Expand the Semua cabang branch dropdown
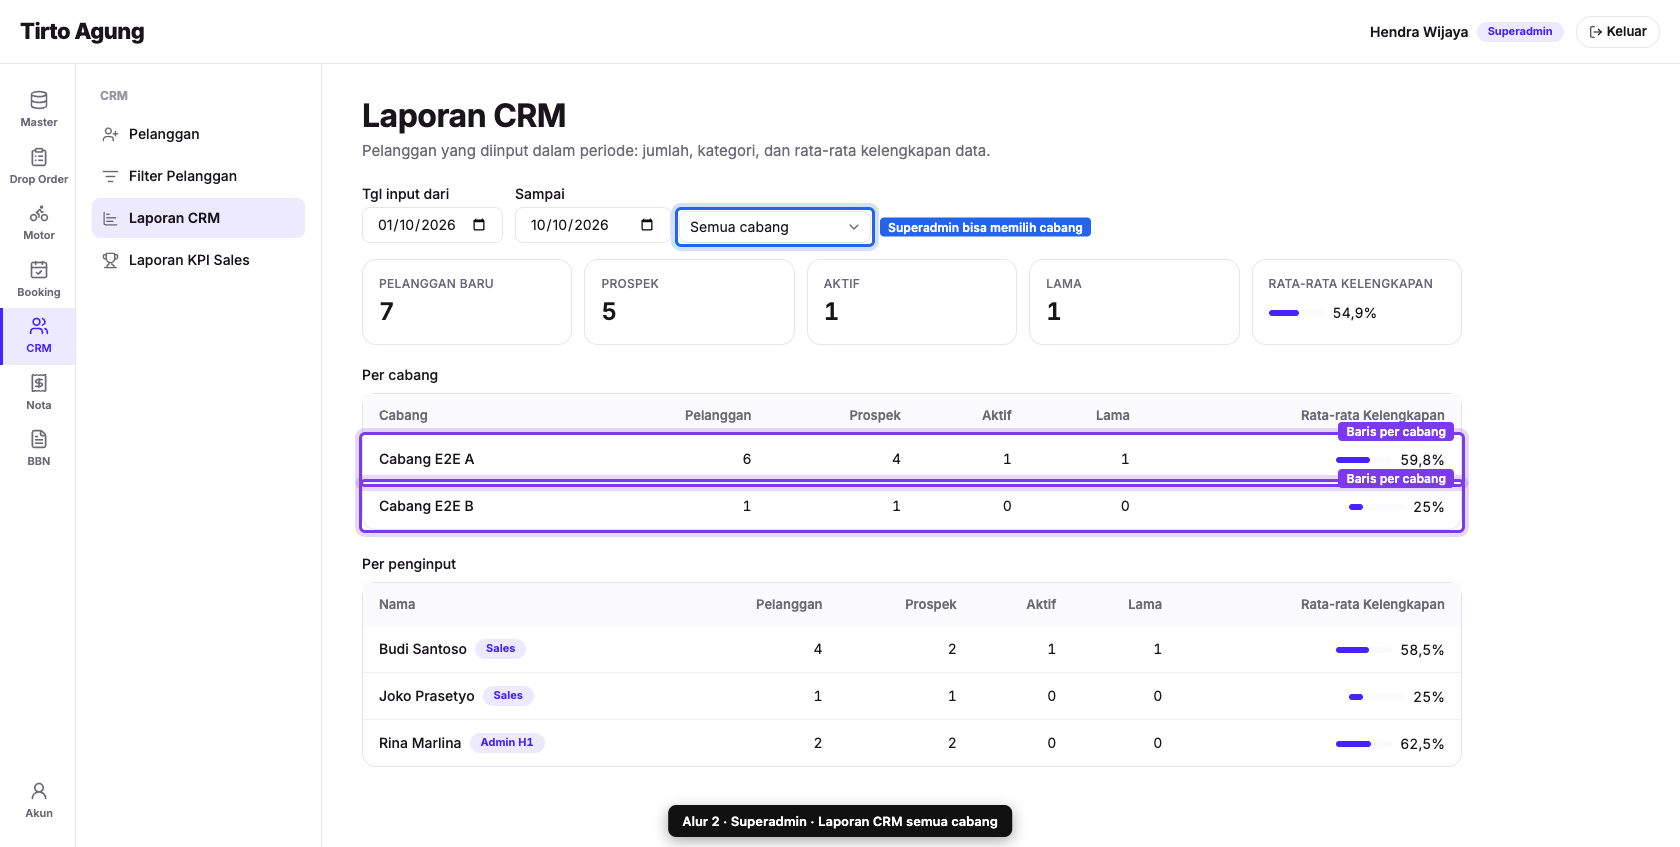Screen dimensions: 1680x847 [x=775, y=227]
